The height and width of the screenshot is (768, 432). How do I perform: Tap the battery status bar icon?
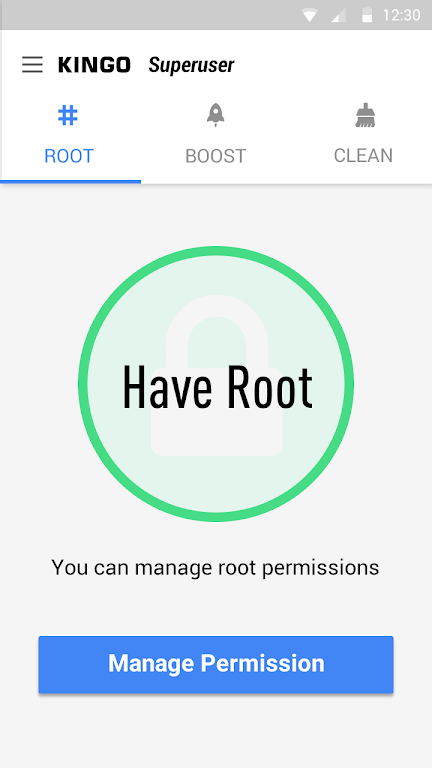tap(367, 15)
